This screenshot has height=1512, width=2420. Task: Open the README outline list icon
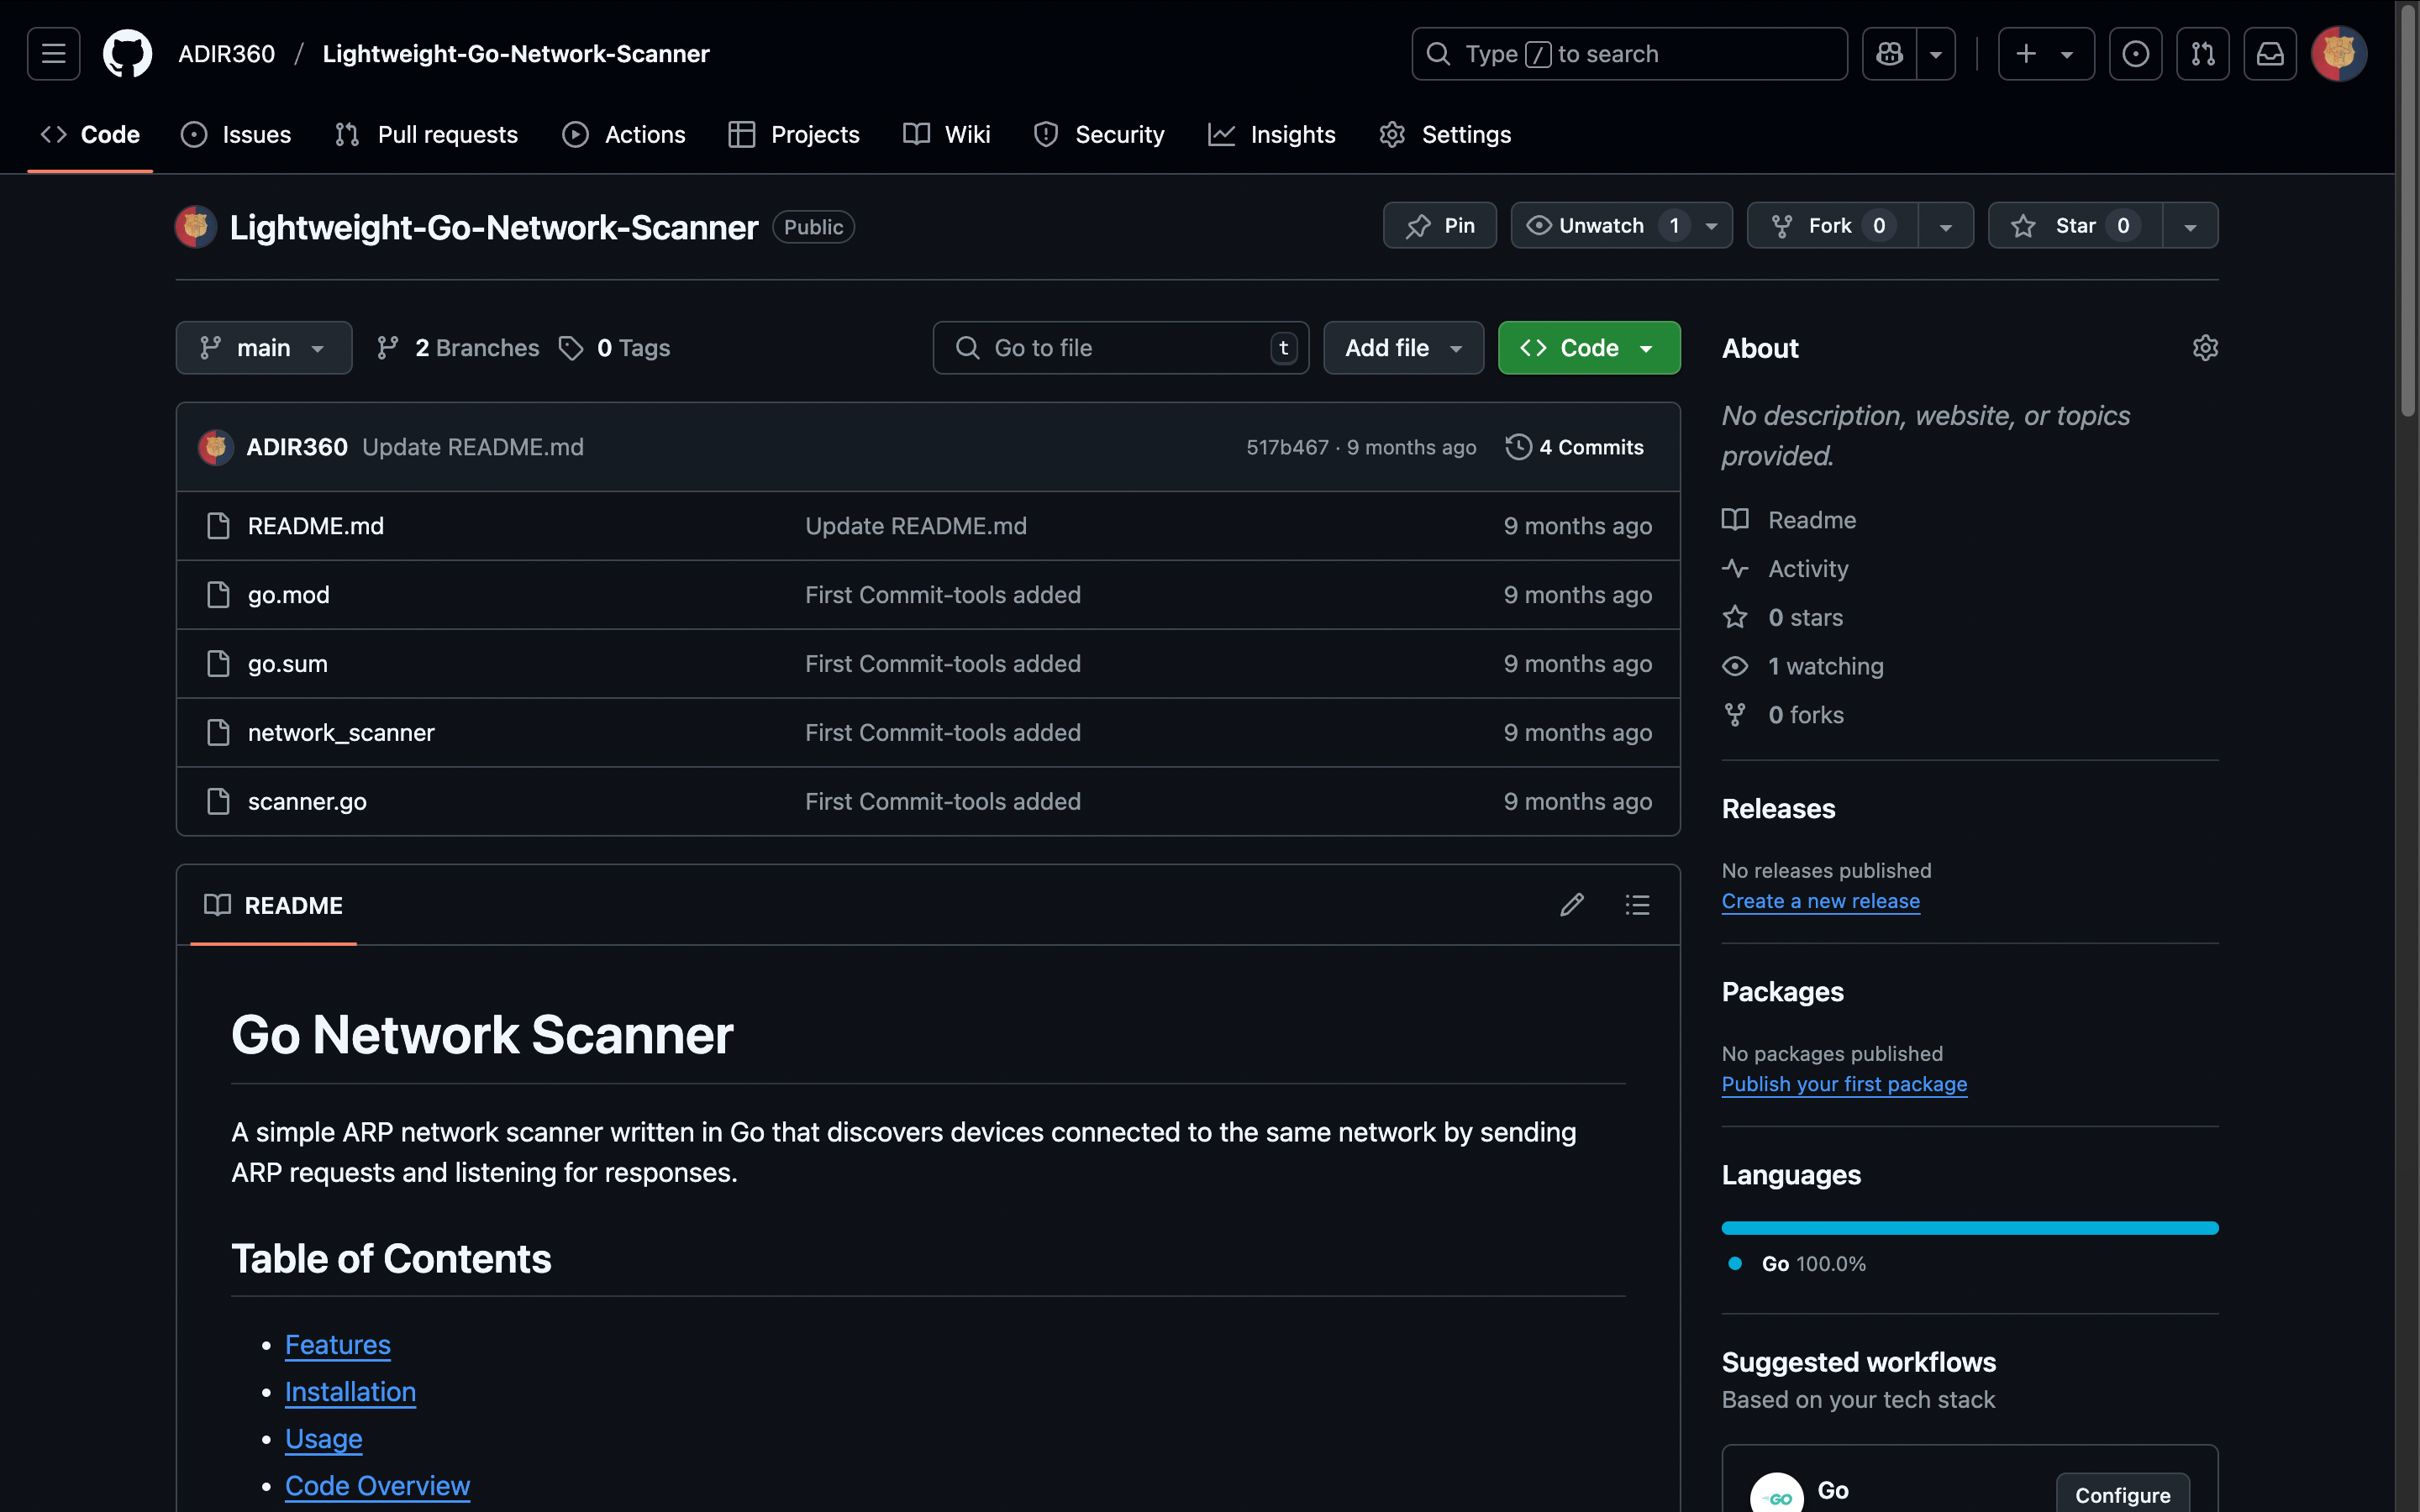[x=1637, y=905]
